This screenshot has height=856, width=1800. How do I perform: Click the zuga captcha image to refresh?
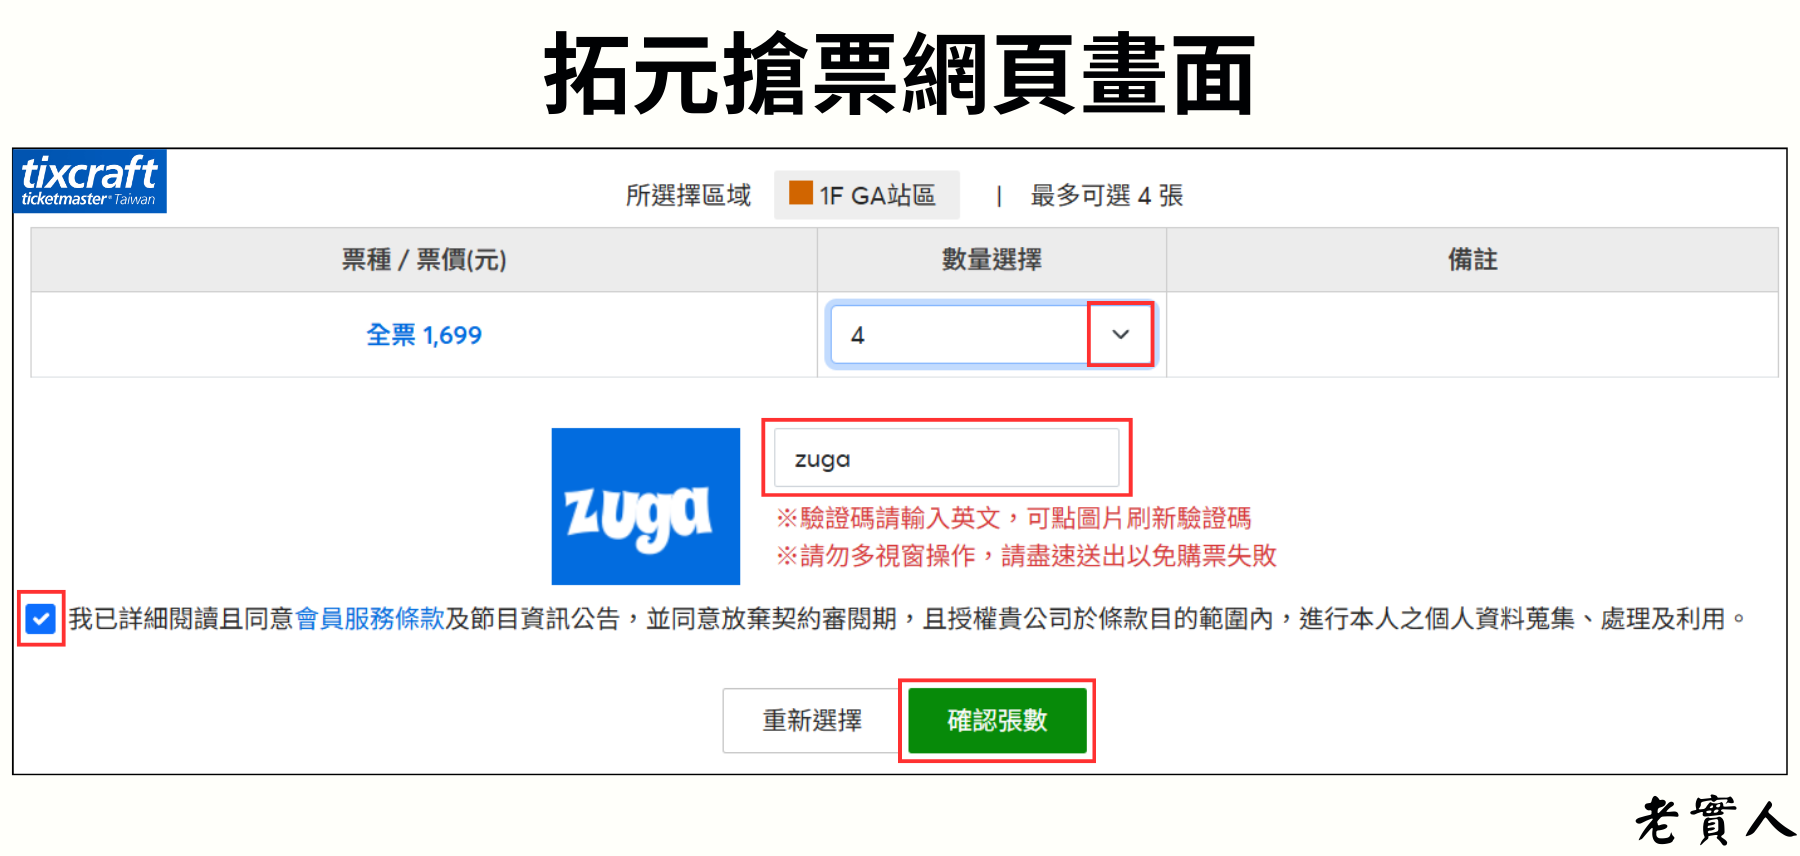(646, 506)
